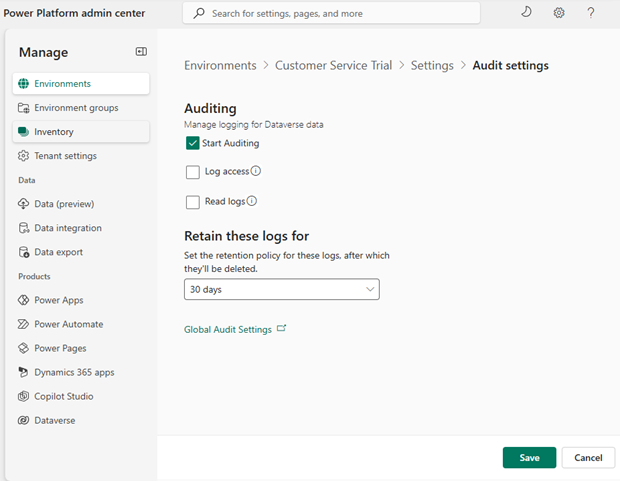Open Copilot Studio menu item
Viewport: 620px width, 482px height.
(x=81, y=396)
